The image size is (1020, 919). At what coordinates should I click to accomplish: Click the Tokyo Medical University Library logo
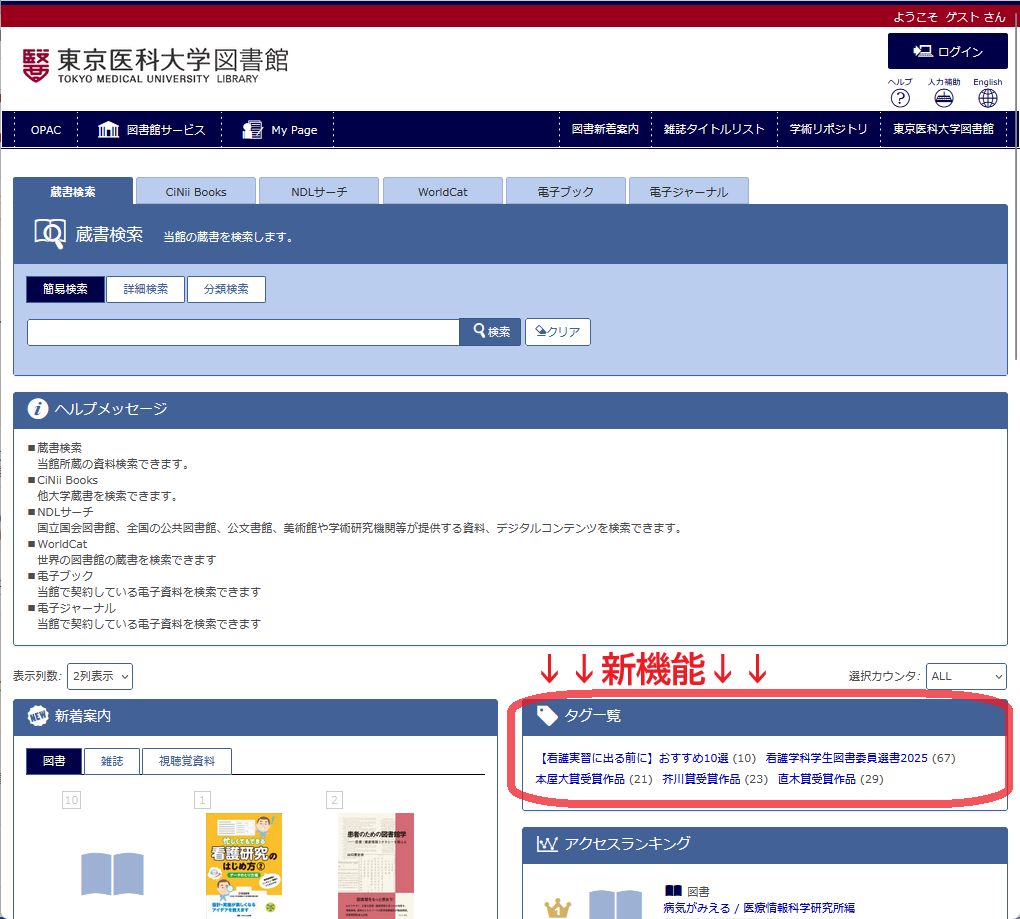(x=155, y=65)
